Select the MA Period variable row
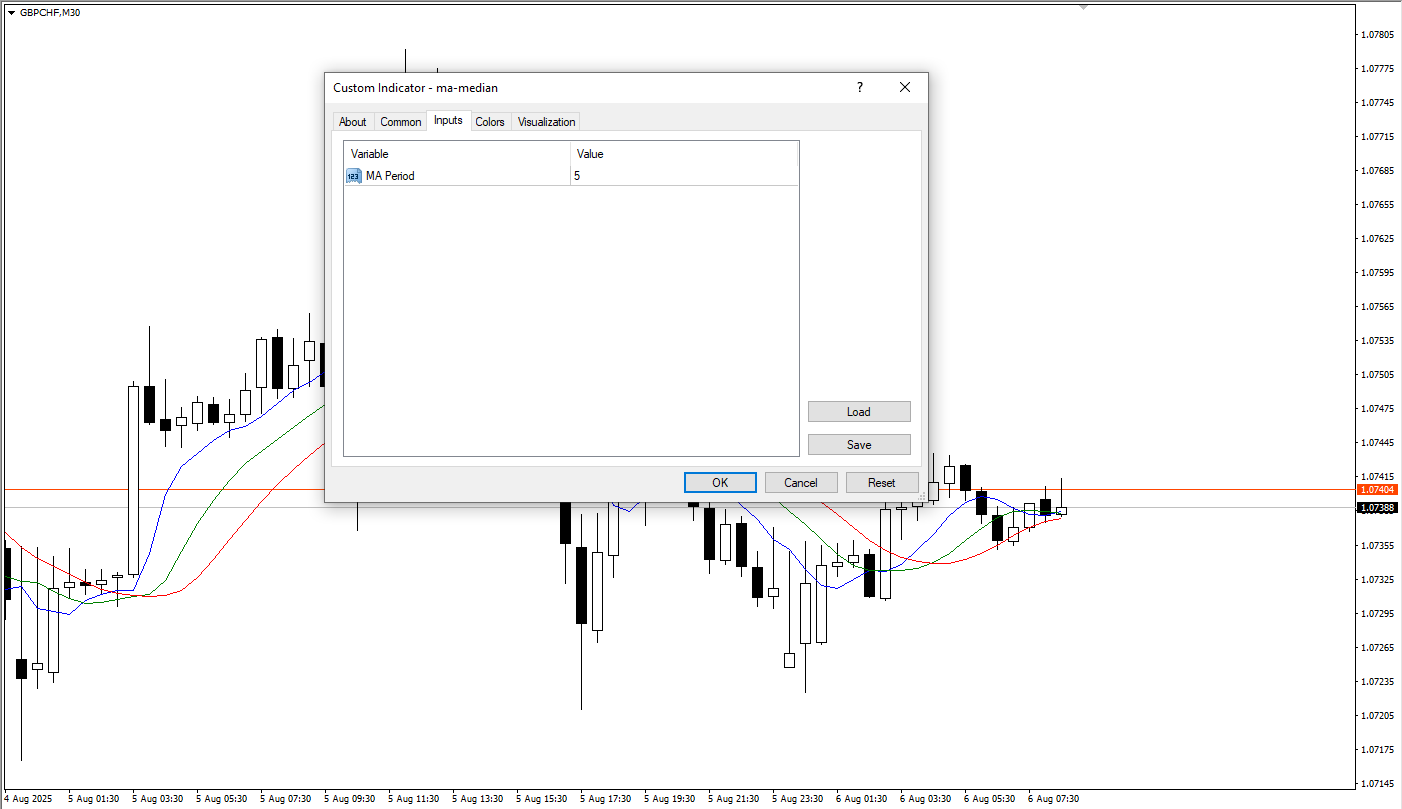The width and height of the screenshot is (1402, 809). tap(571, 176)
